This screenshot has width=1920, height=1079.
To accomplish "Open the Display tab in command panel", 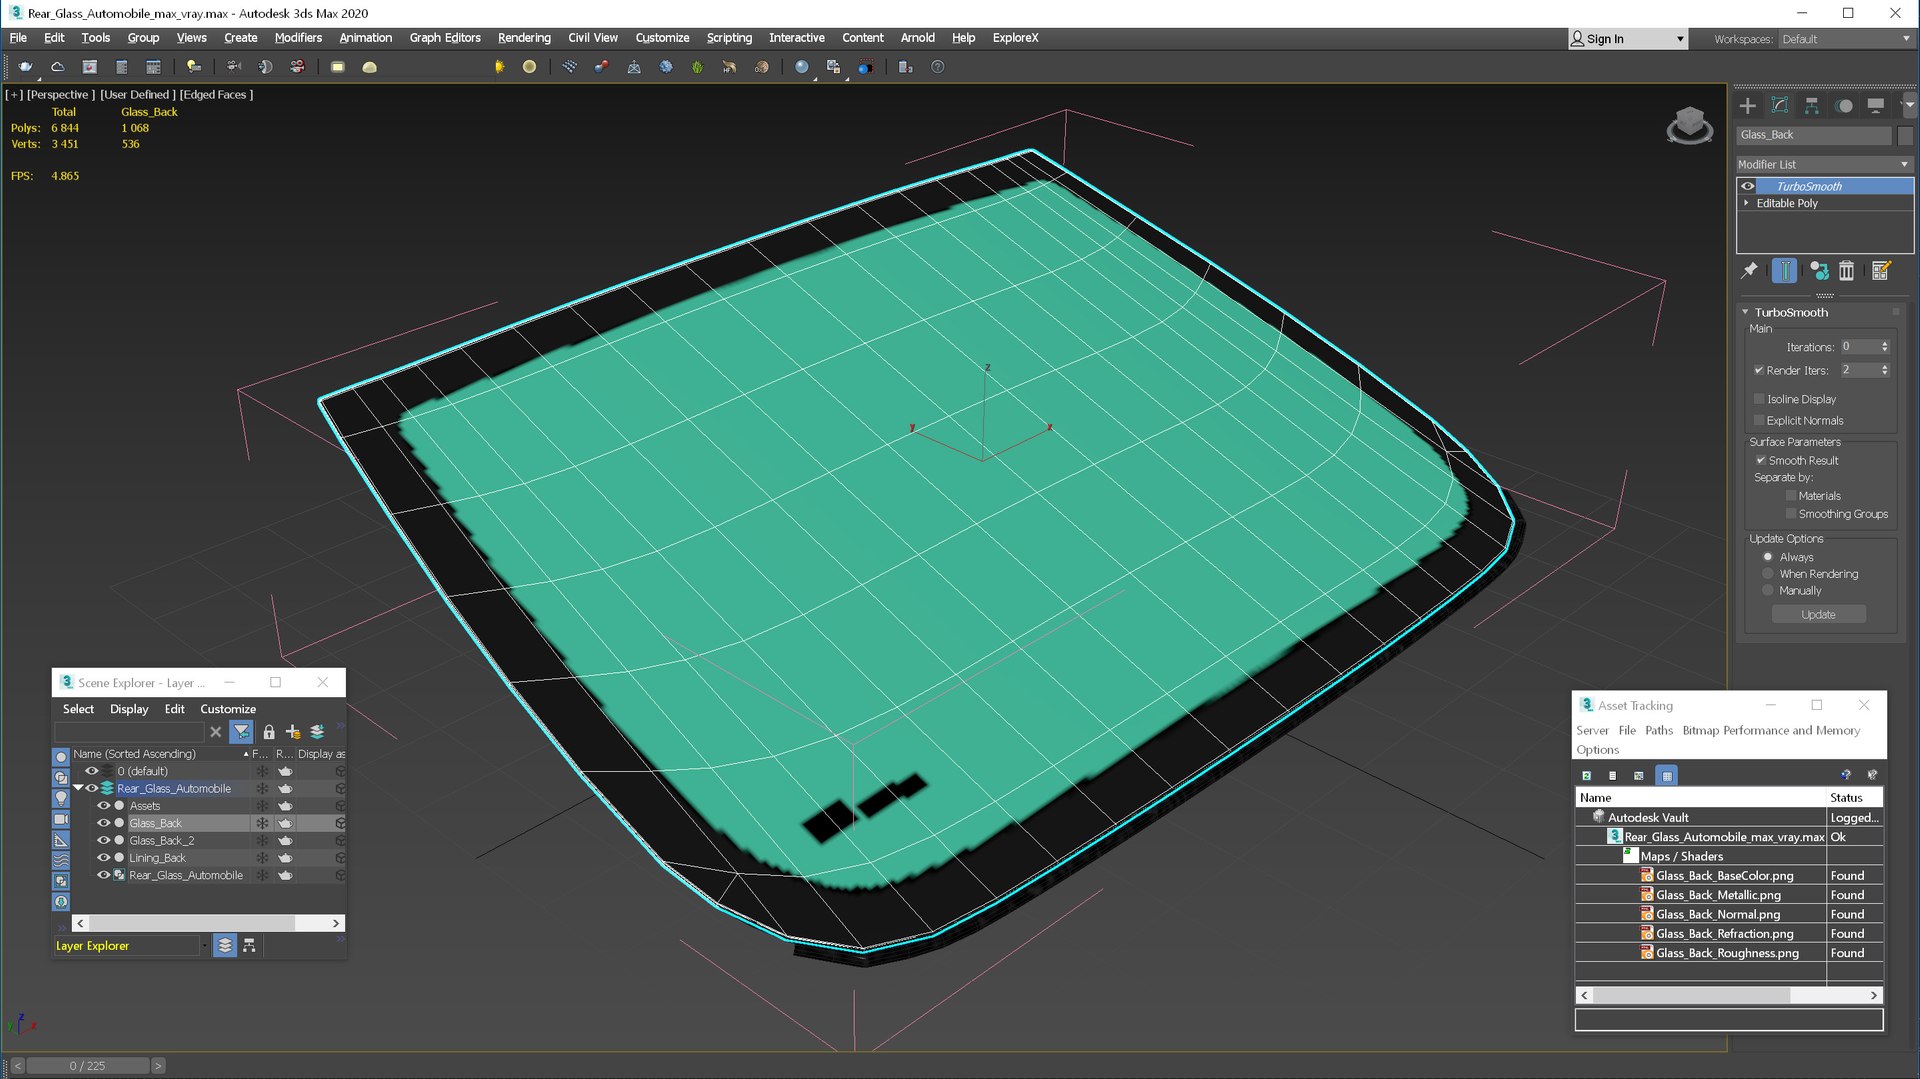I will point(1876,106).
